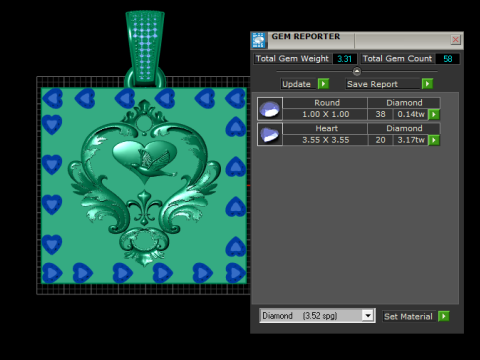Click the fleur-de-lis ornament below the center heart
This screenshot has height=360, width=480.
[x=144, y=207]
